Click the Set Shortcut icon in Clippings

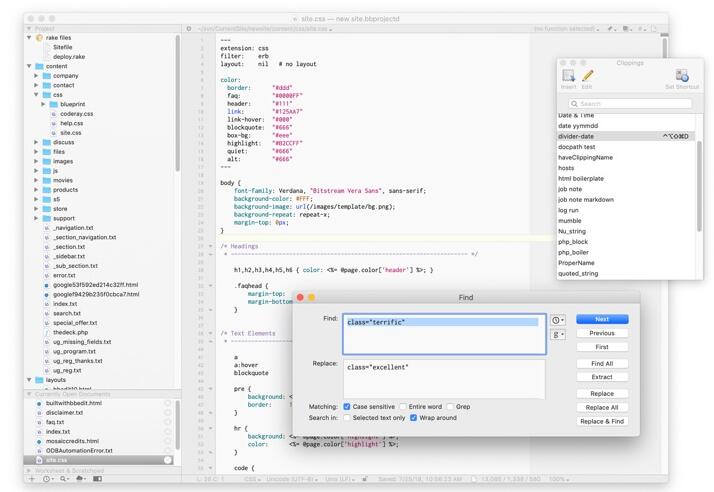[682, 76]
